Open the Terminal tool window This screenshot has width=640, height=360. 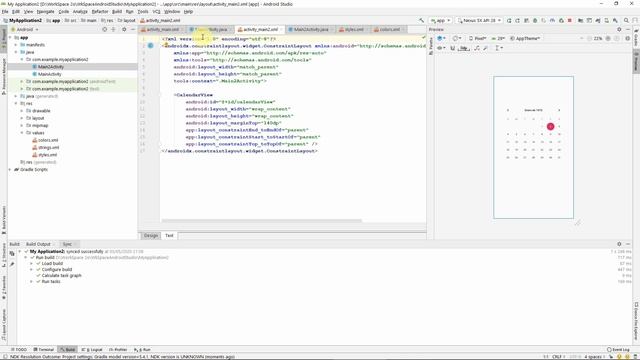(x=44, y=350)
